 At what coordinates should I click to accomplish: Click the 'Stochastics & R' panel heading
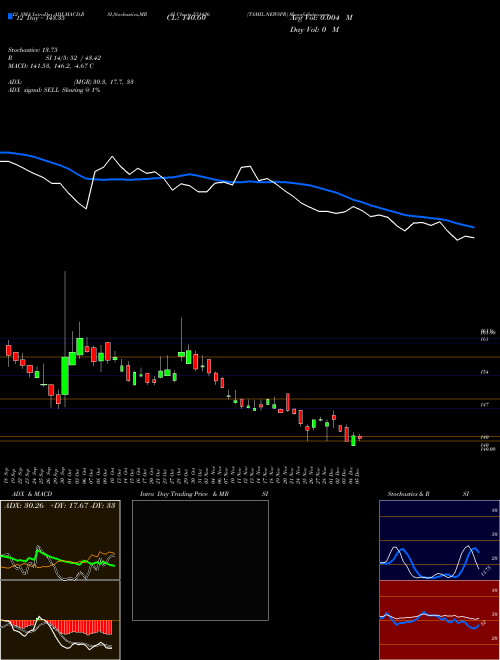point(409,494)
